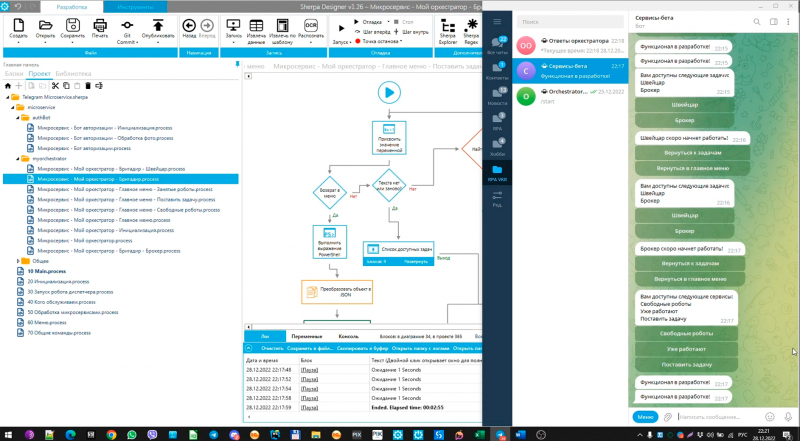Select 60 Меню.process file

[x=47, y=323]
